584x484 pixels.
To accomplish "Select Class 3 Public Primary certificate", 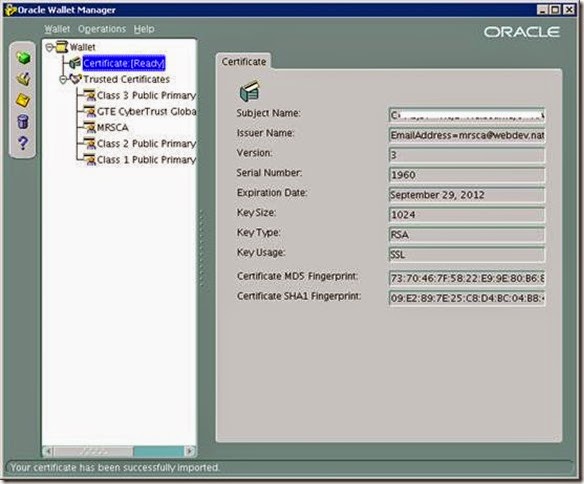I will (x=146, y=95).
